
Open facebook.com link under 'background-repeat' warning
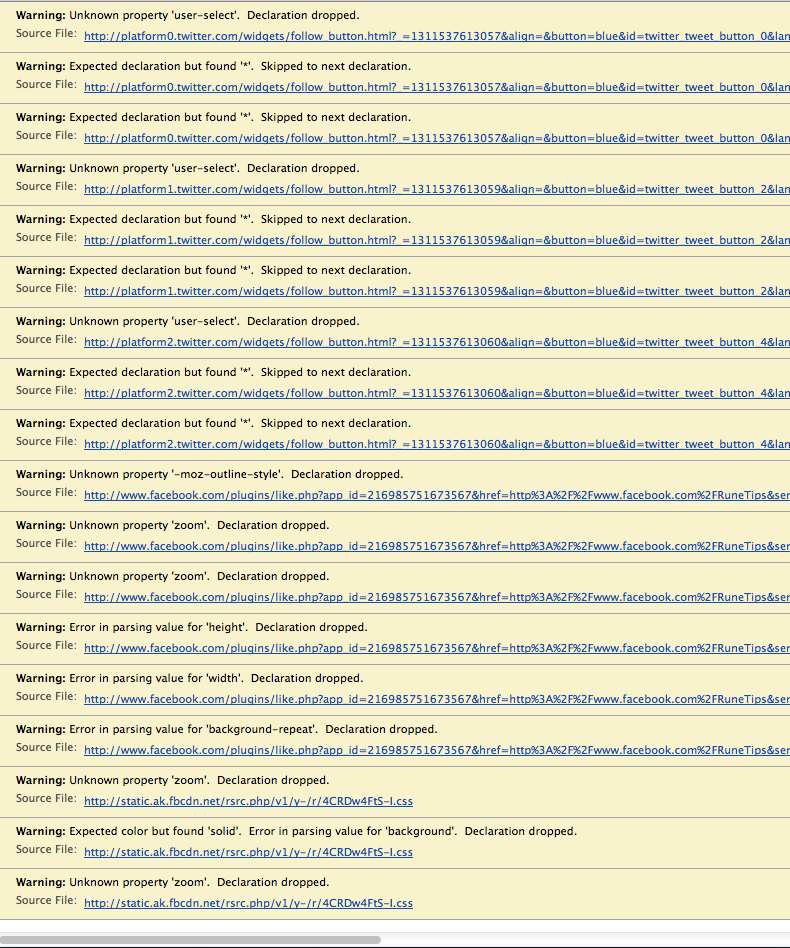pos(436,750)
